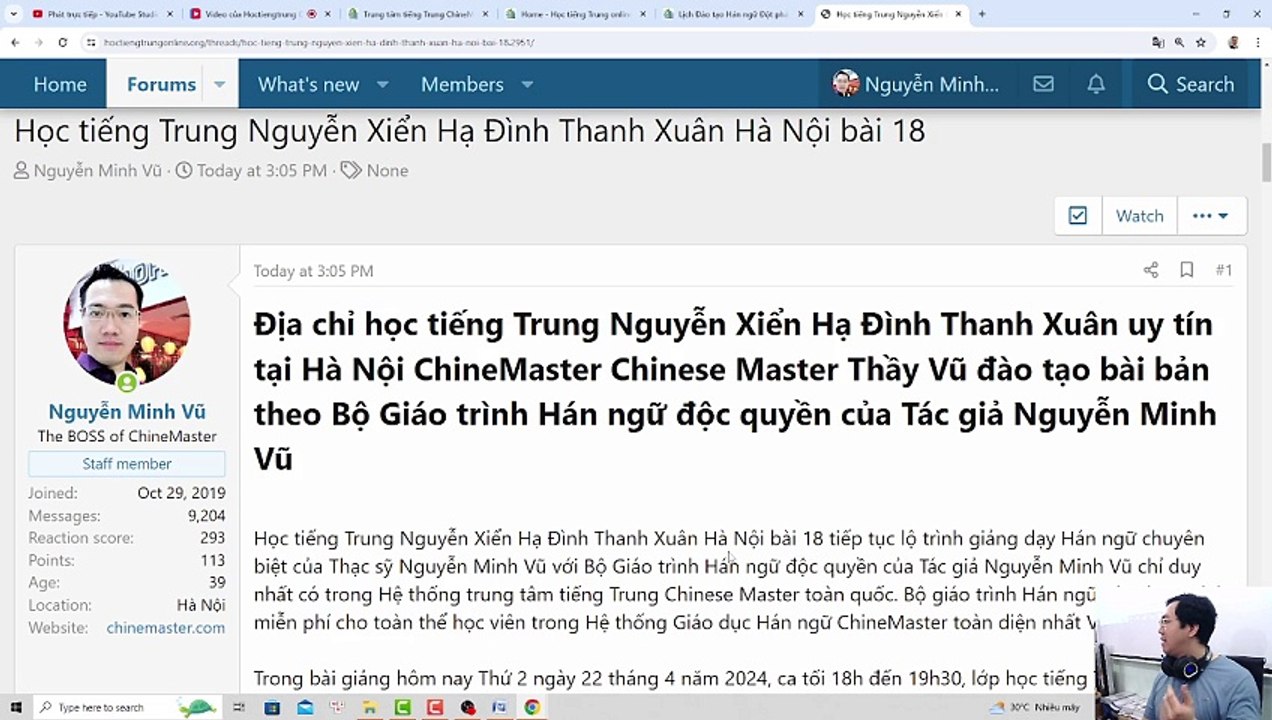
Task: Click the zoom magnifier icon in address bar
Action: (1180, 43)
